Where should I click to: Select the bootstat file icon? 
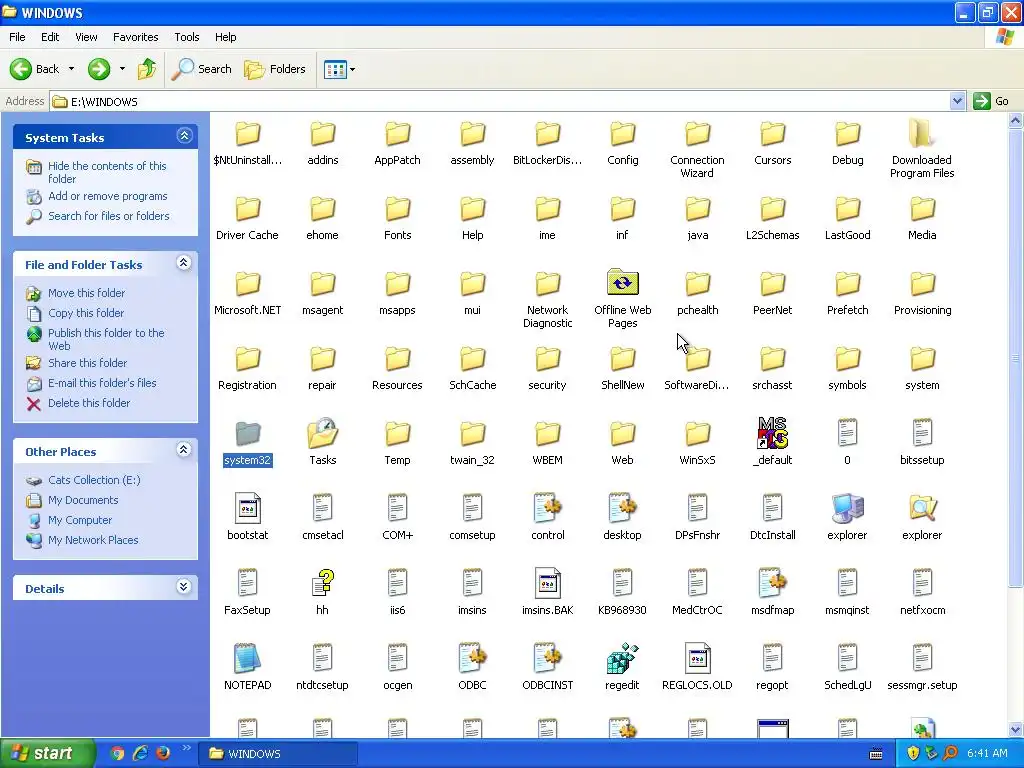coord(248,509)
